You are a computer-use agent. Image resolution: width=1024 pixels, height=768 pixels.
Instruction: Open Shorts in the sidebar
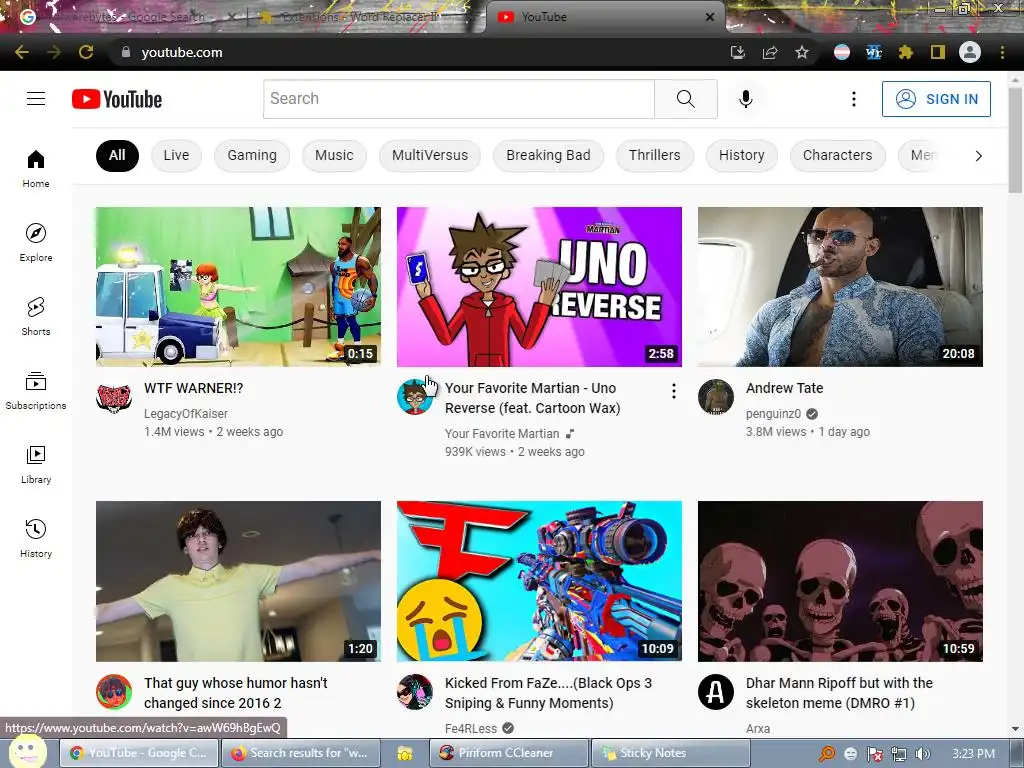36,316
